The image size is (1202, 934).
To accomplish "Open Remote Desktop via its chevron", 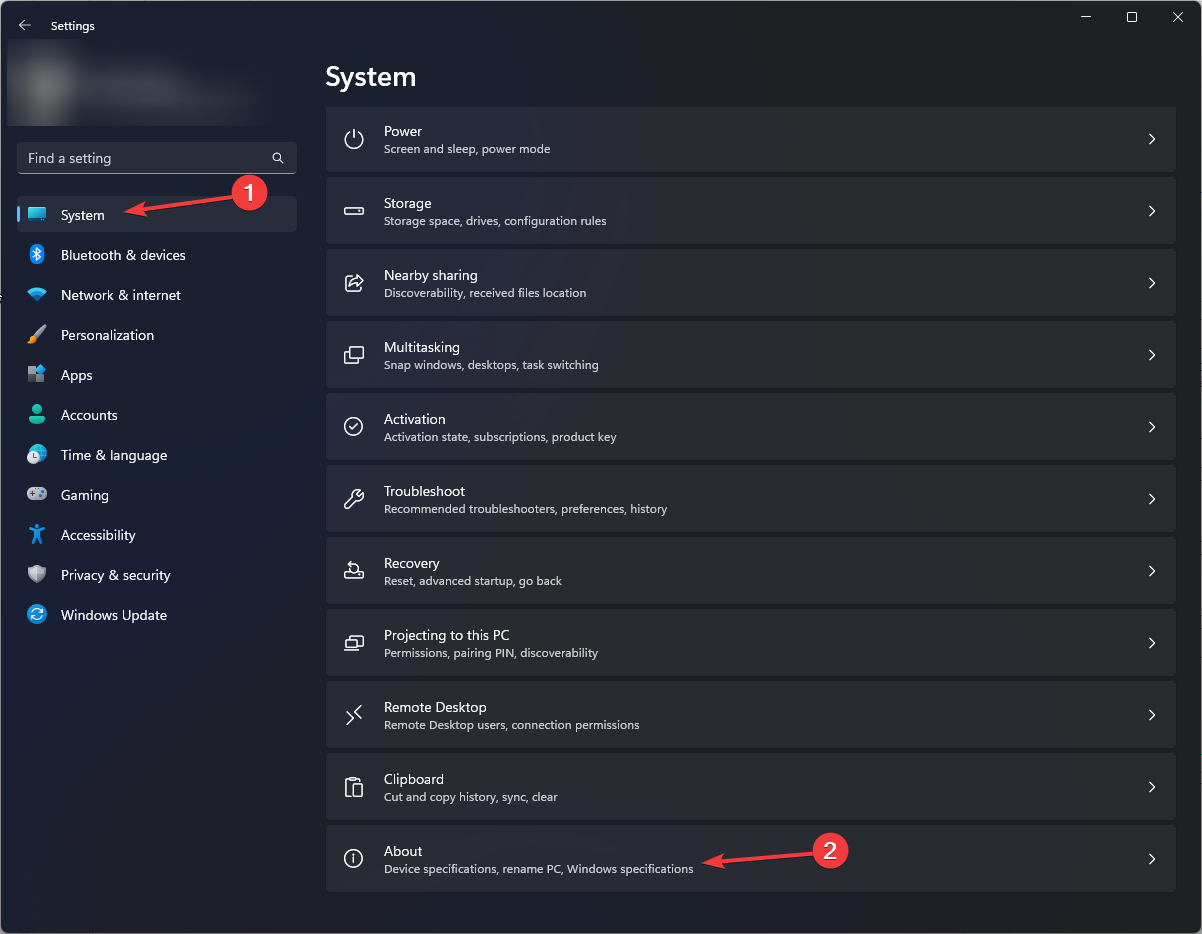I will coord(1152,716).
